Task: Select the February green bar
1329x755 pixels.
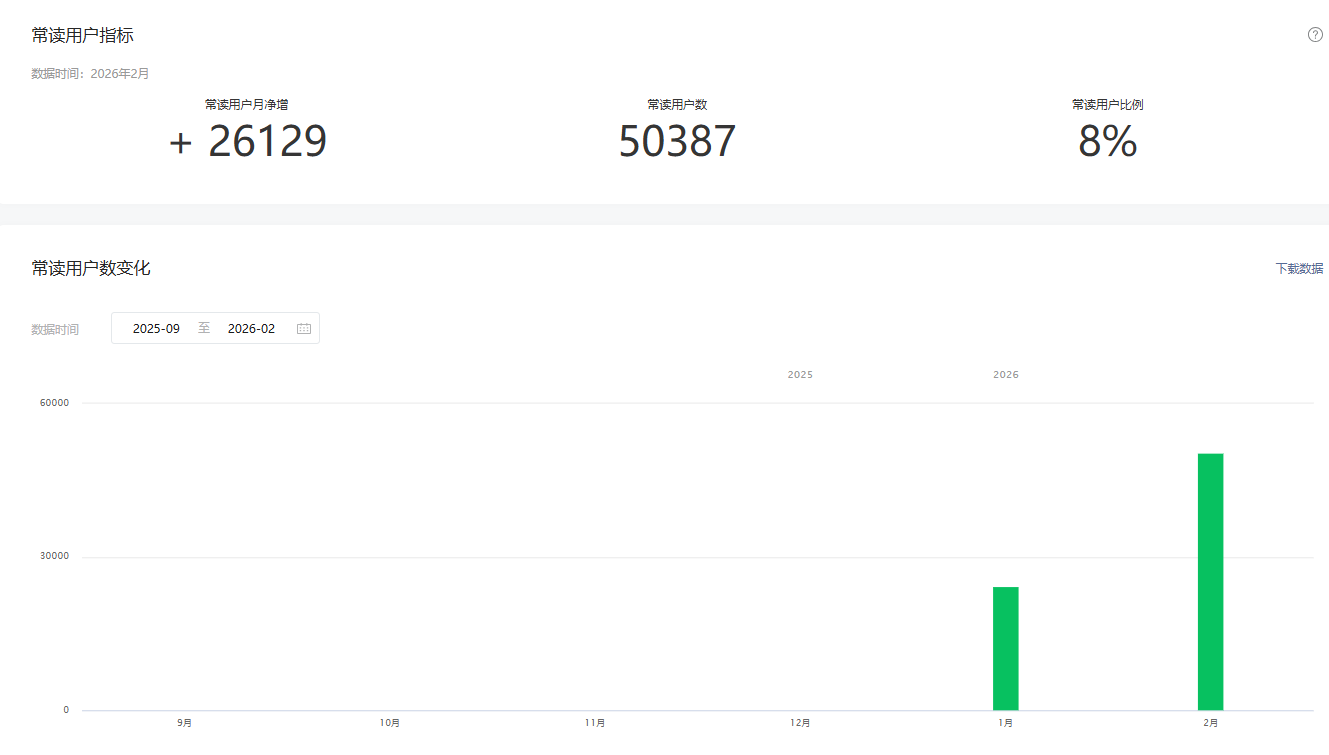Action: click(1210, 582)
